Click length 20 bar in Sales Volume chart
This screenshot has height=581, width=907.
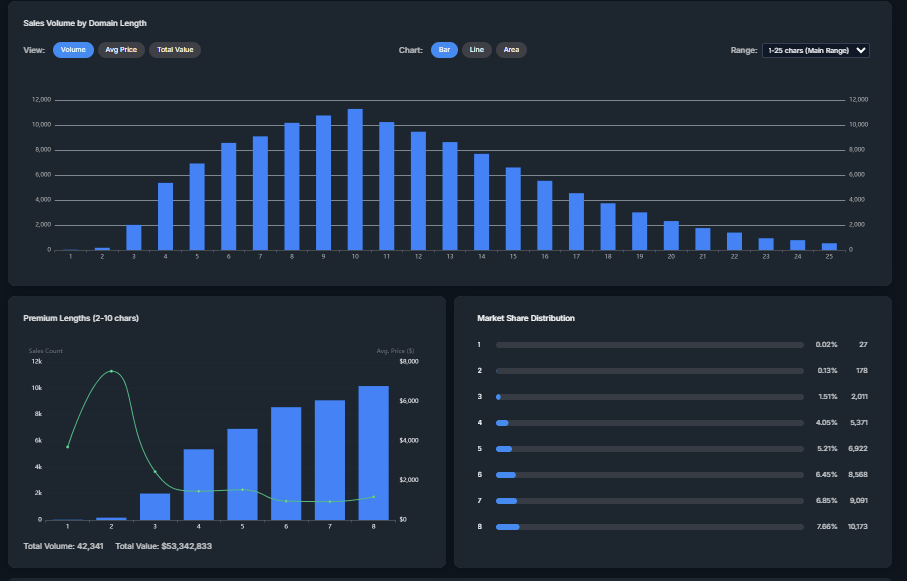(671, 235)
